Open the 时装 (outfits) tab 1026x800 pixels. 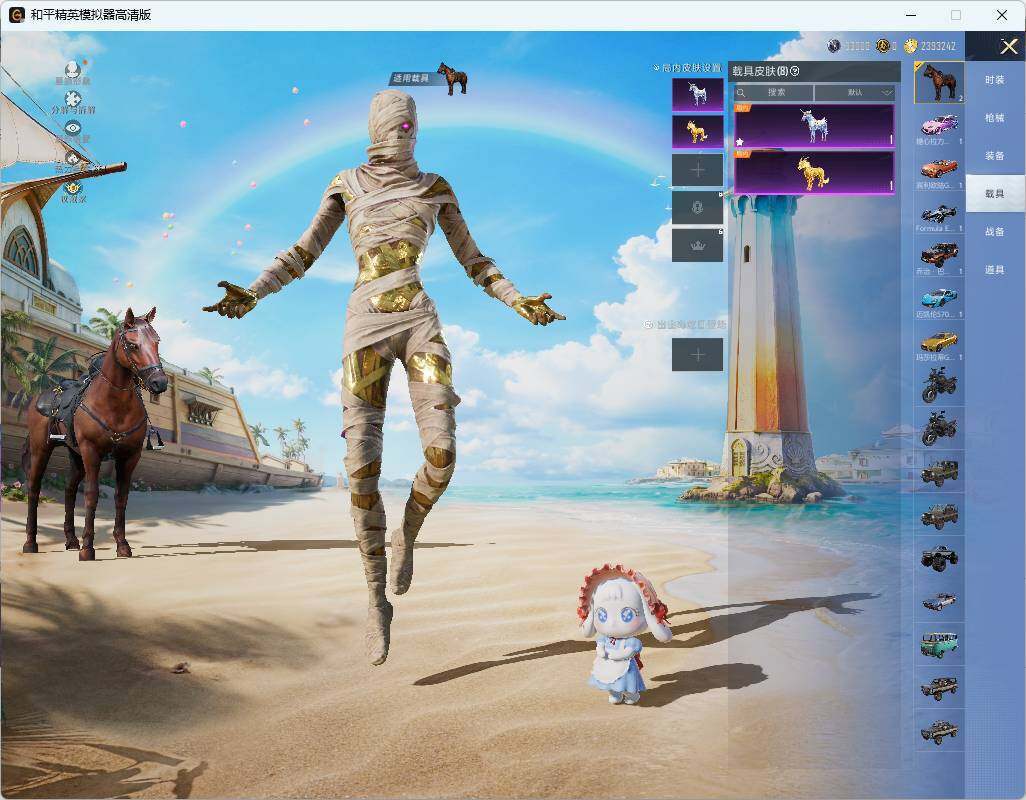click(995, 80)
